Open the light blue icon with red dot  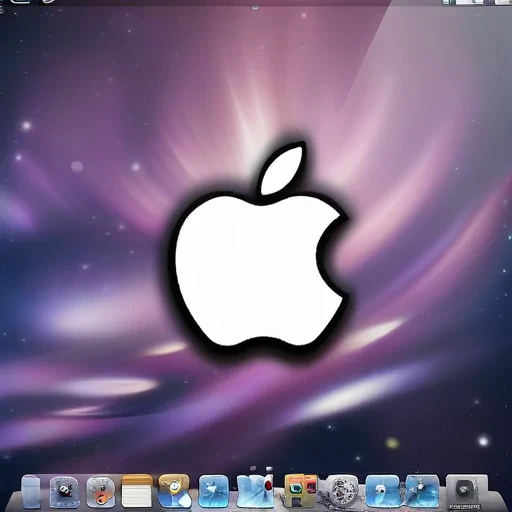(255, 491)
